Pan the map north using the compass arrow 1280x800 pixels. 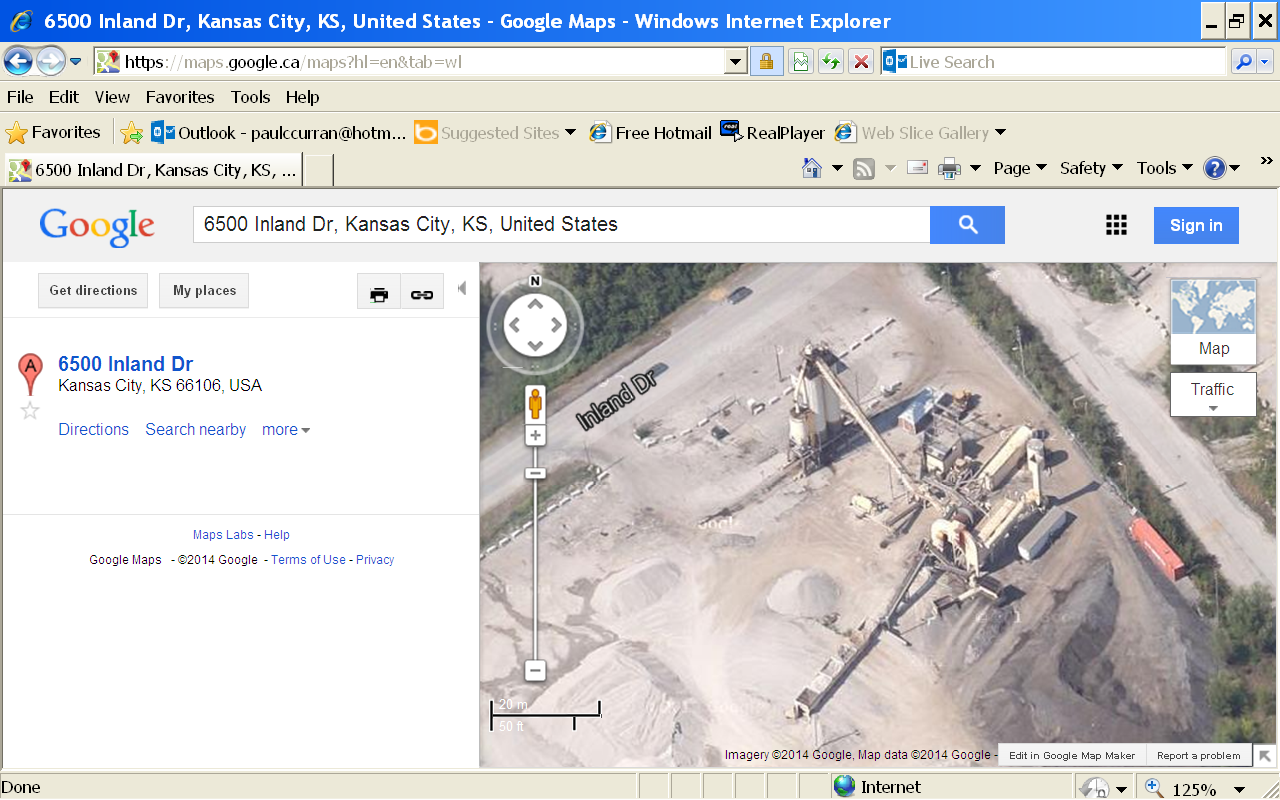(x=535, y=303)
